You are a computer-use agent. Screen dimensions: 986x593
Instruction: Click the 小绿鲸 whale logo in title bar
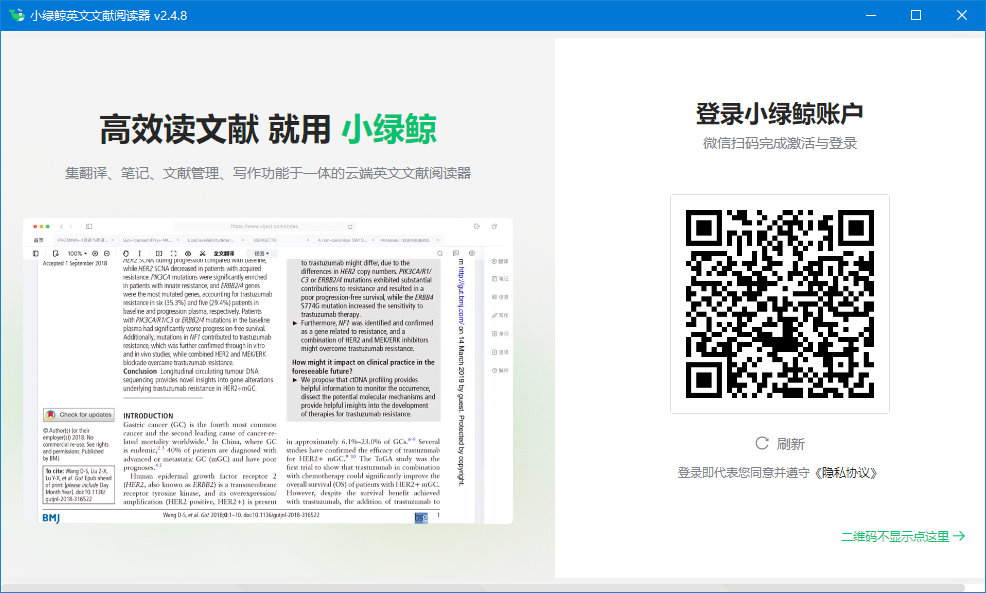tap(14, 15)
